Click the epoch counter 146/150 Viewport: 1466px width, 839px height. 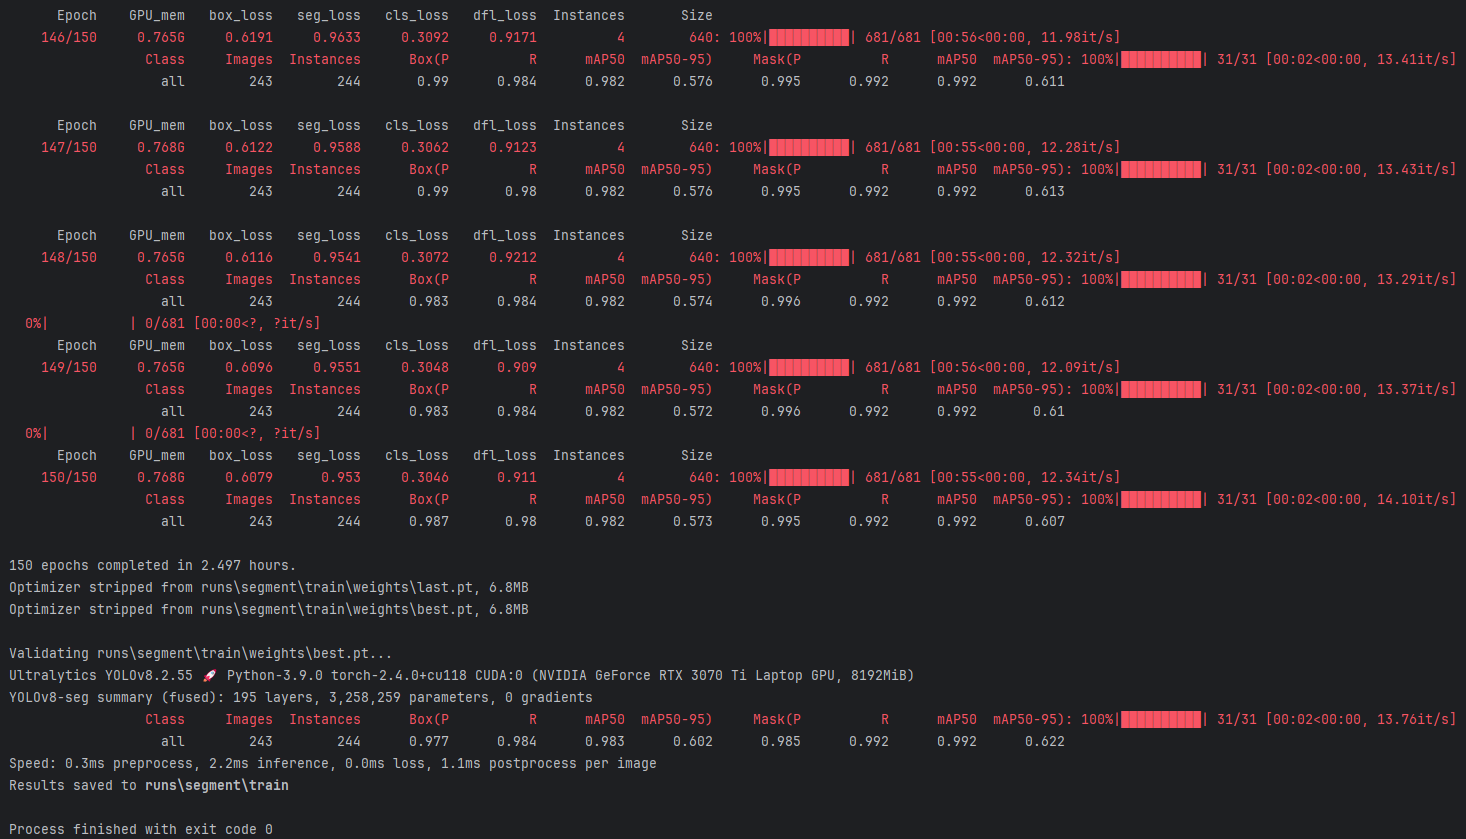[69, 37]
